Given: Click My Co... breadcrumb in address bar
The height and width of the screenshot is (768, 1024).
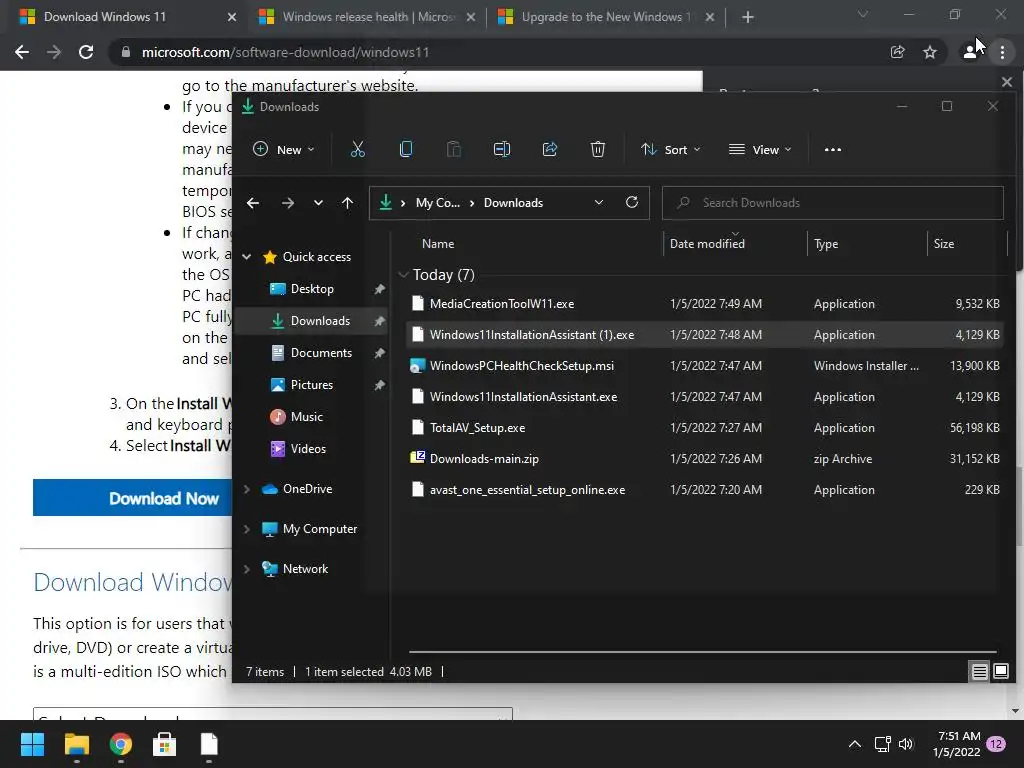Looking at the screenshot, I should [x=438, y=202].
